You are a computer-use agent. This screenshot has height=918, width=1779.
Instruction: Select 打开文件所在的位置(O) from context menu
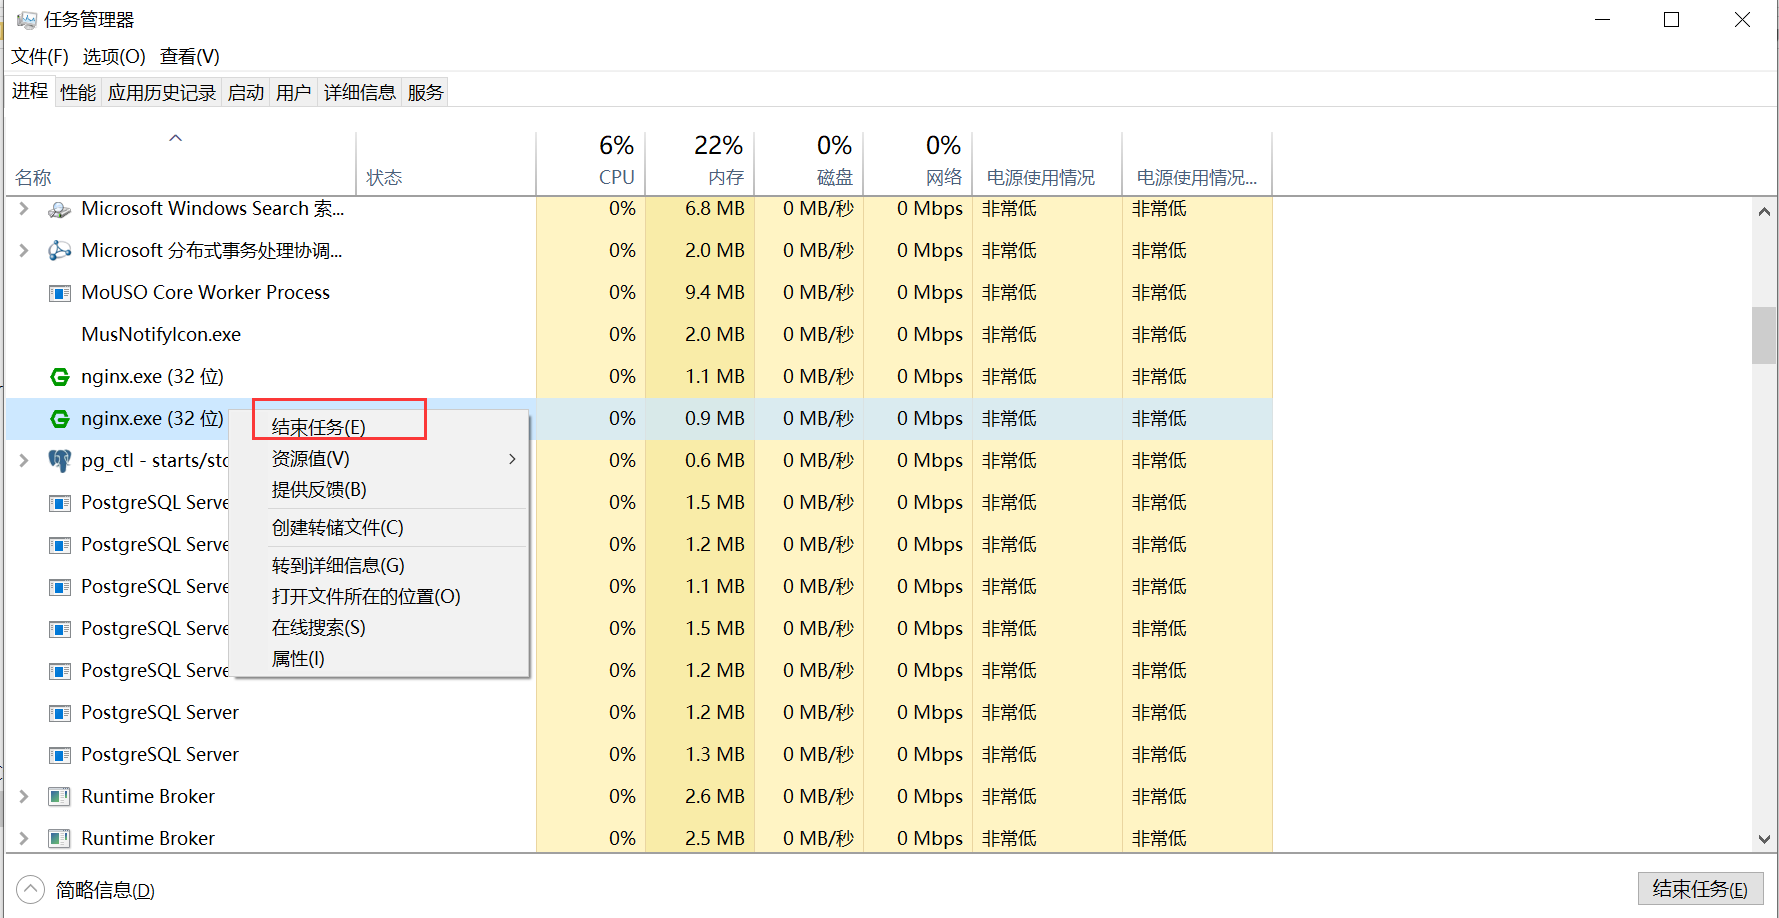366,597
